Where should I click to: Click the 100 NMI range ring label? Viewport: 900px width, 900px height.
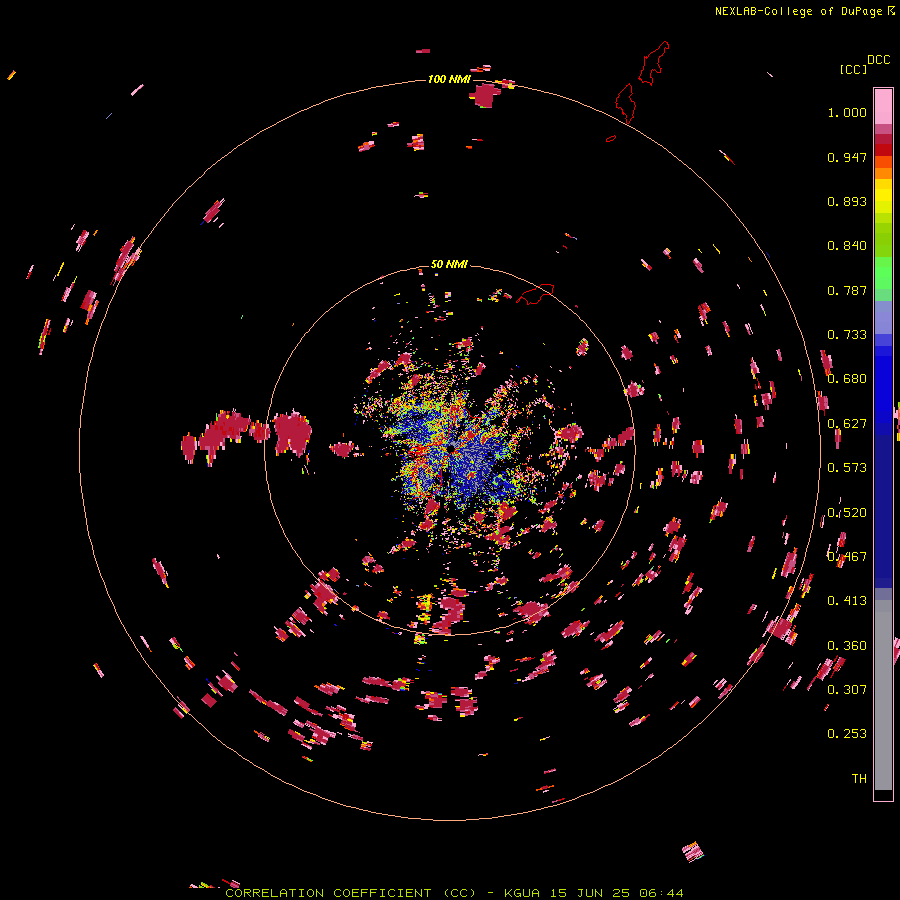coord(449,79)
